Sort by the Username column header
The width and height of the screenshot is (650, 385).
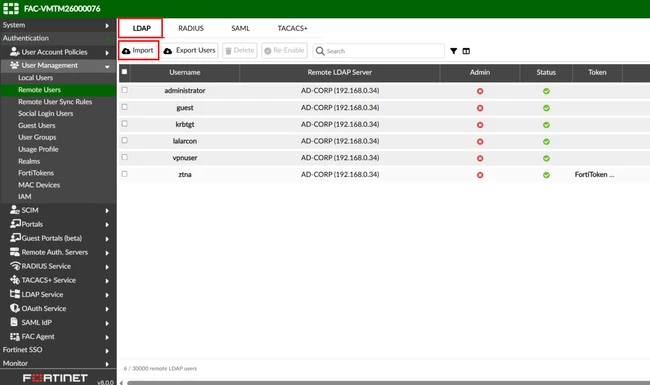click(x=185, y=72)
